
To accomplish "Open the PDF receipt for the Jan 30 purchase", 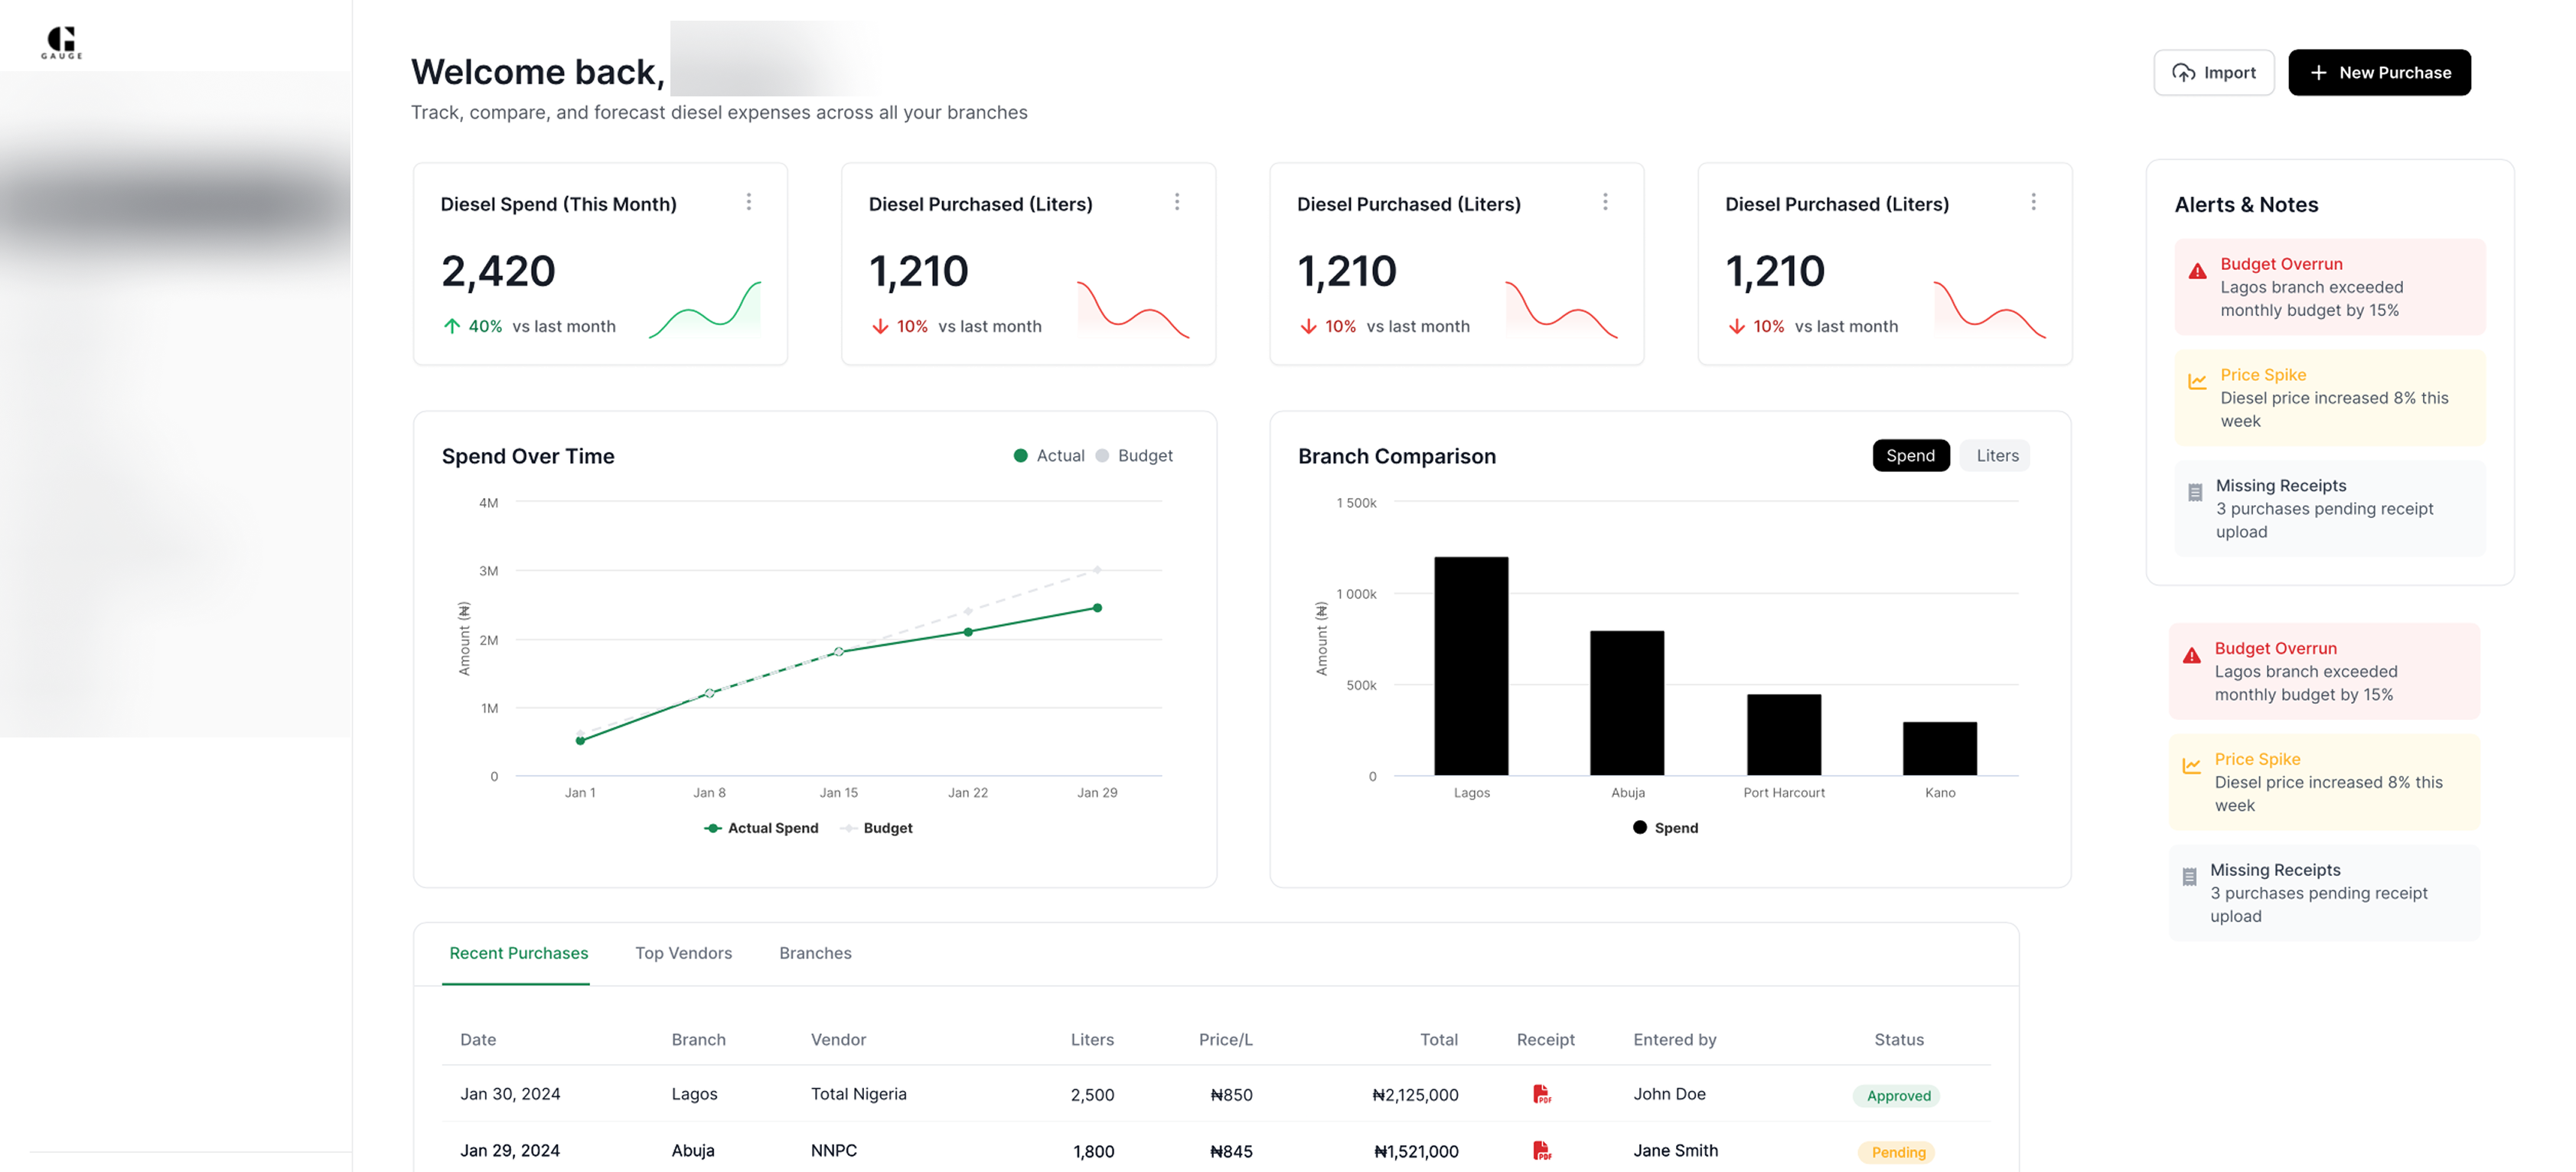I will point(1542,1094).
